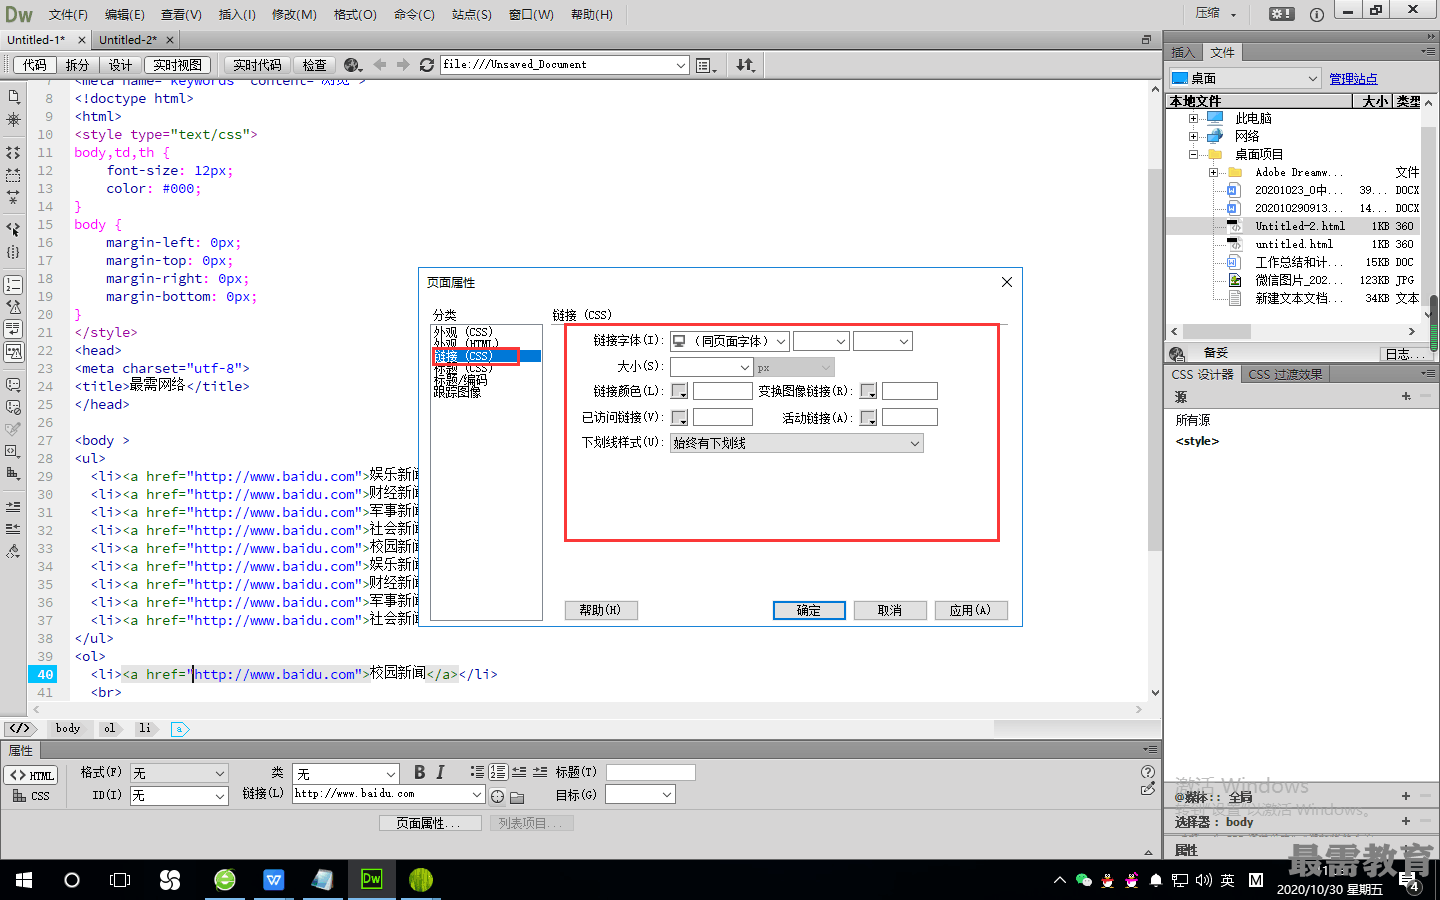Screen dimensions: 1440x900
Task: Click the unordered list icon in Properties
Action: (477, 772)
